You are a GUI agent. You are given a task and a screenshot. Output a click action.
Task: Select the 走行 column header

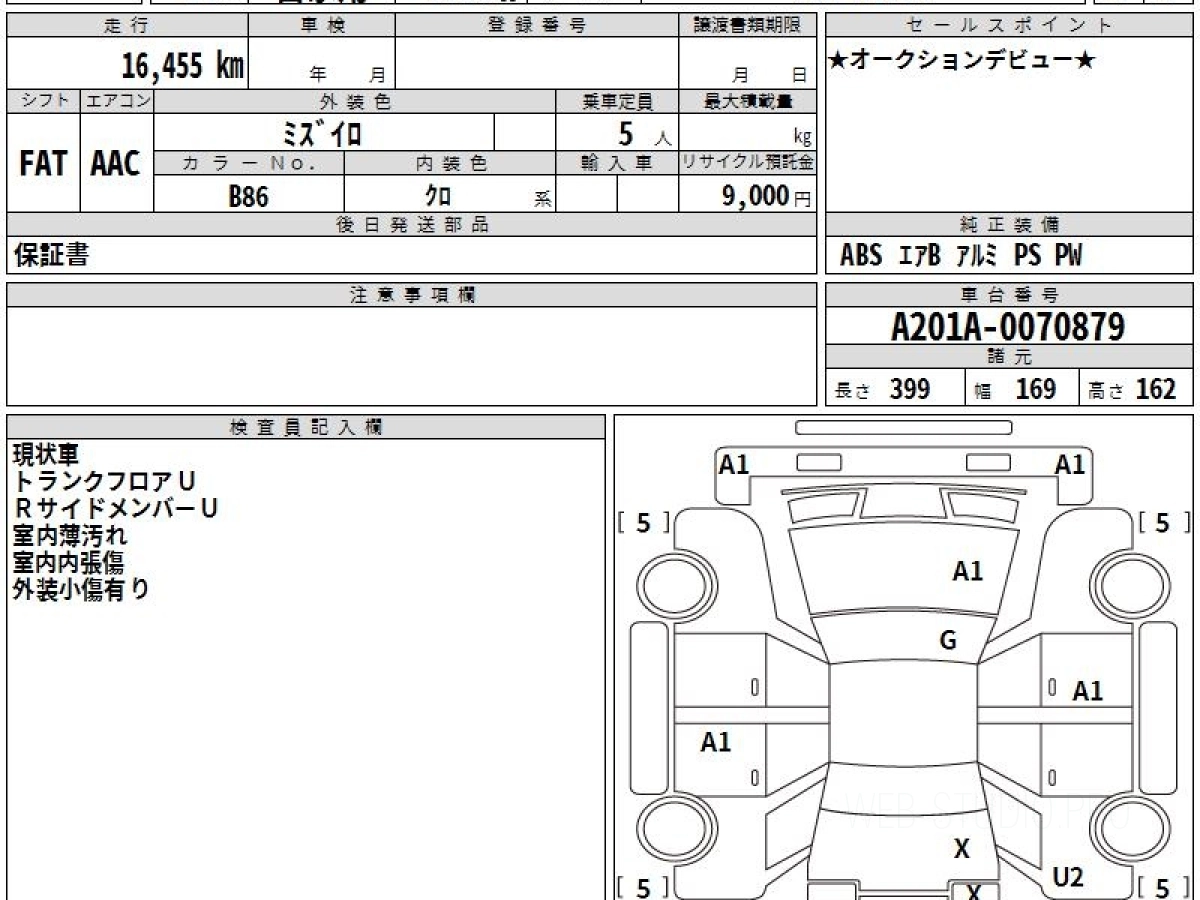[127, 26]
